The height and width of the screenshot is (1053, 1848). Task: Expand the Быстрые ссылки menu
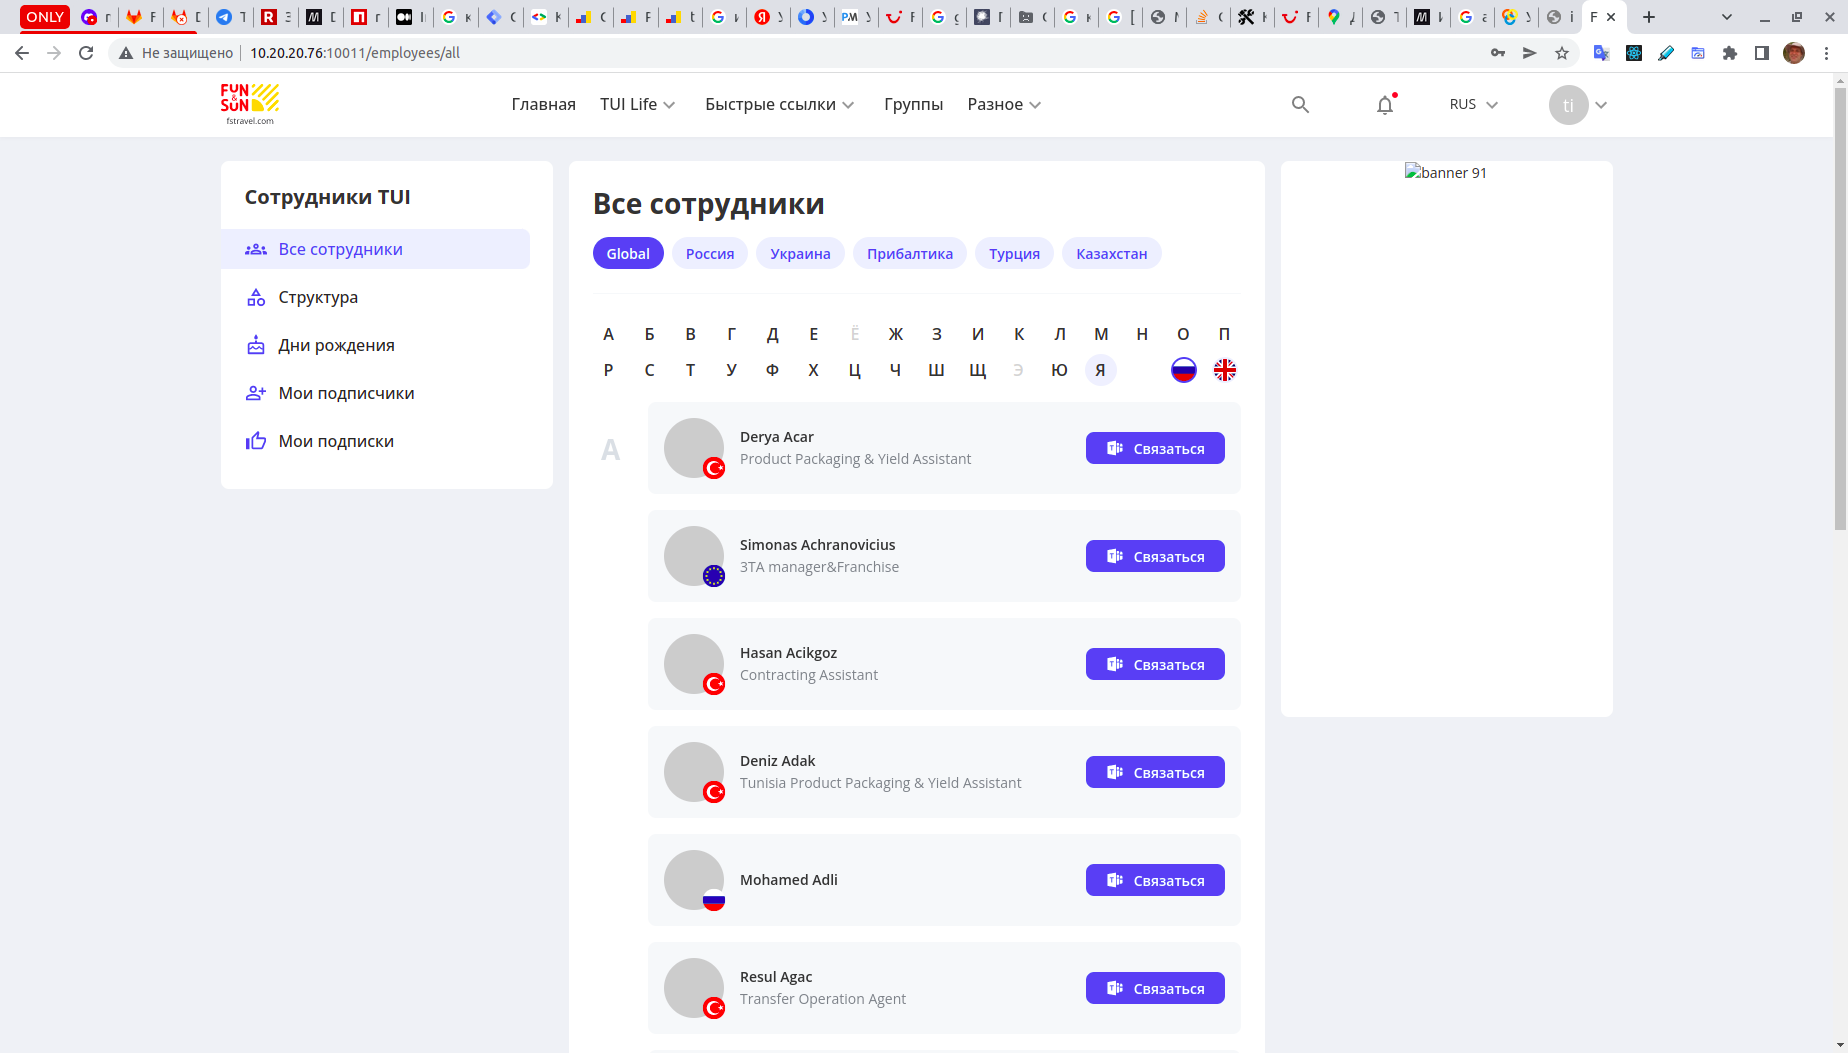click(780, 104)
